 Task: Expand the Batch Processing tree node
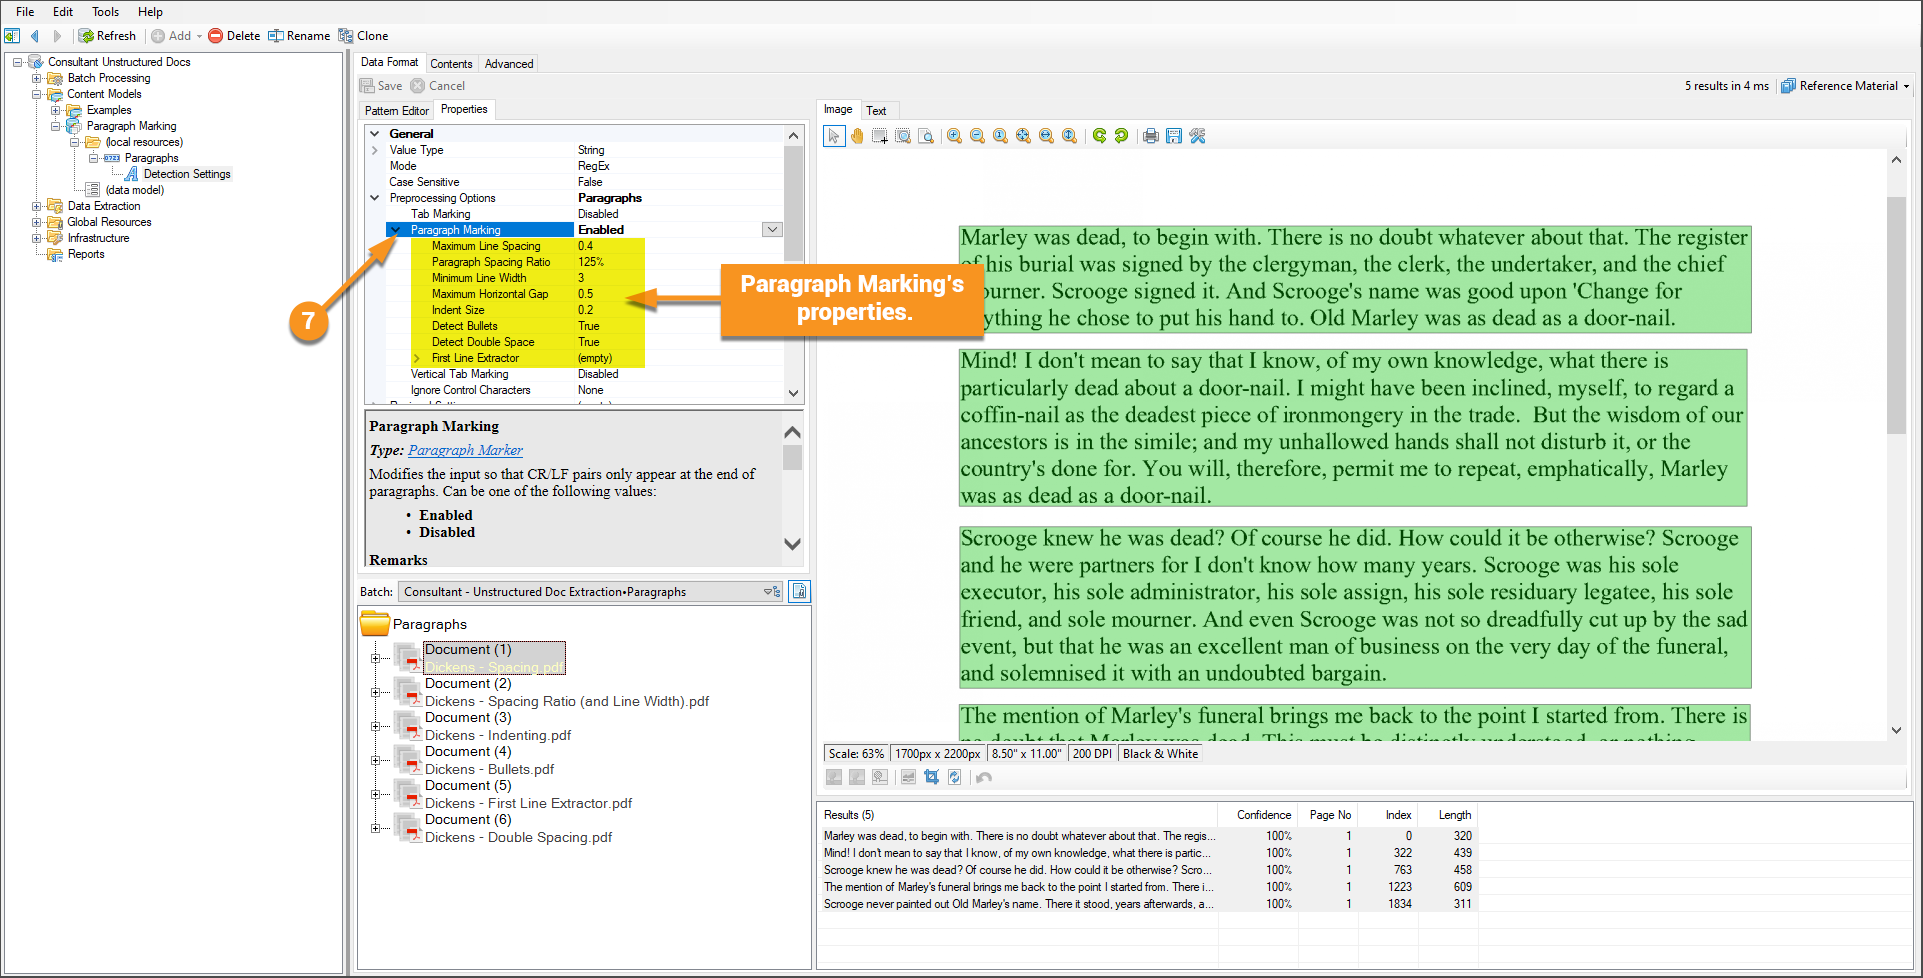pos(37,78)
